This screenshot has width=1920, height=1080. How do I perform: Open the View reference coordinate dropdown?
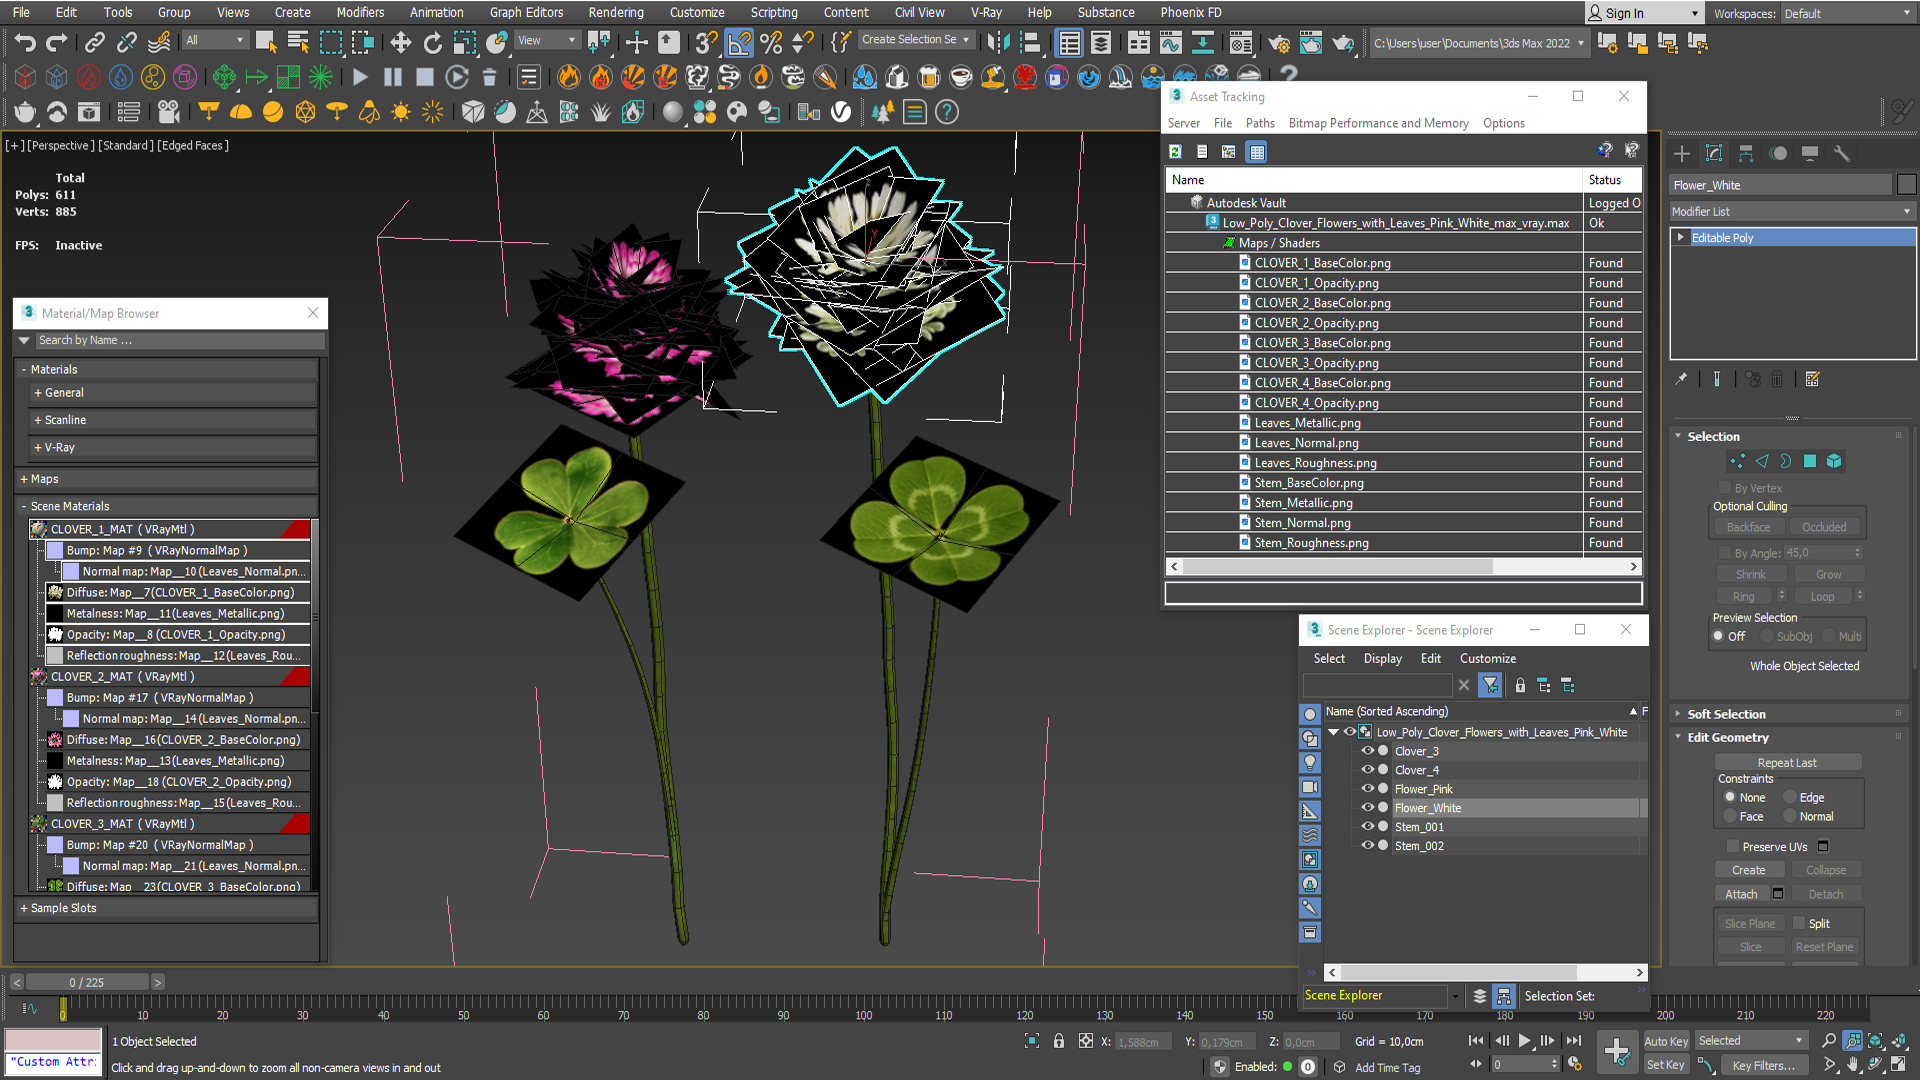click(546, 40)
